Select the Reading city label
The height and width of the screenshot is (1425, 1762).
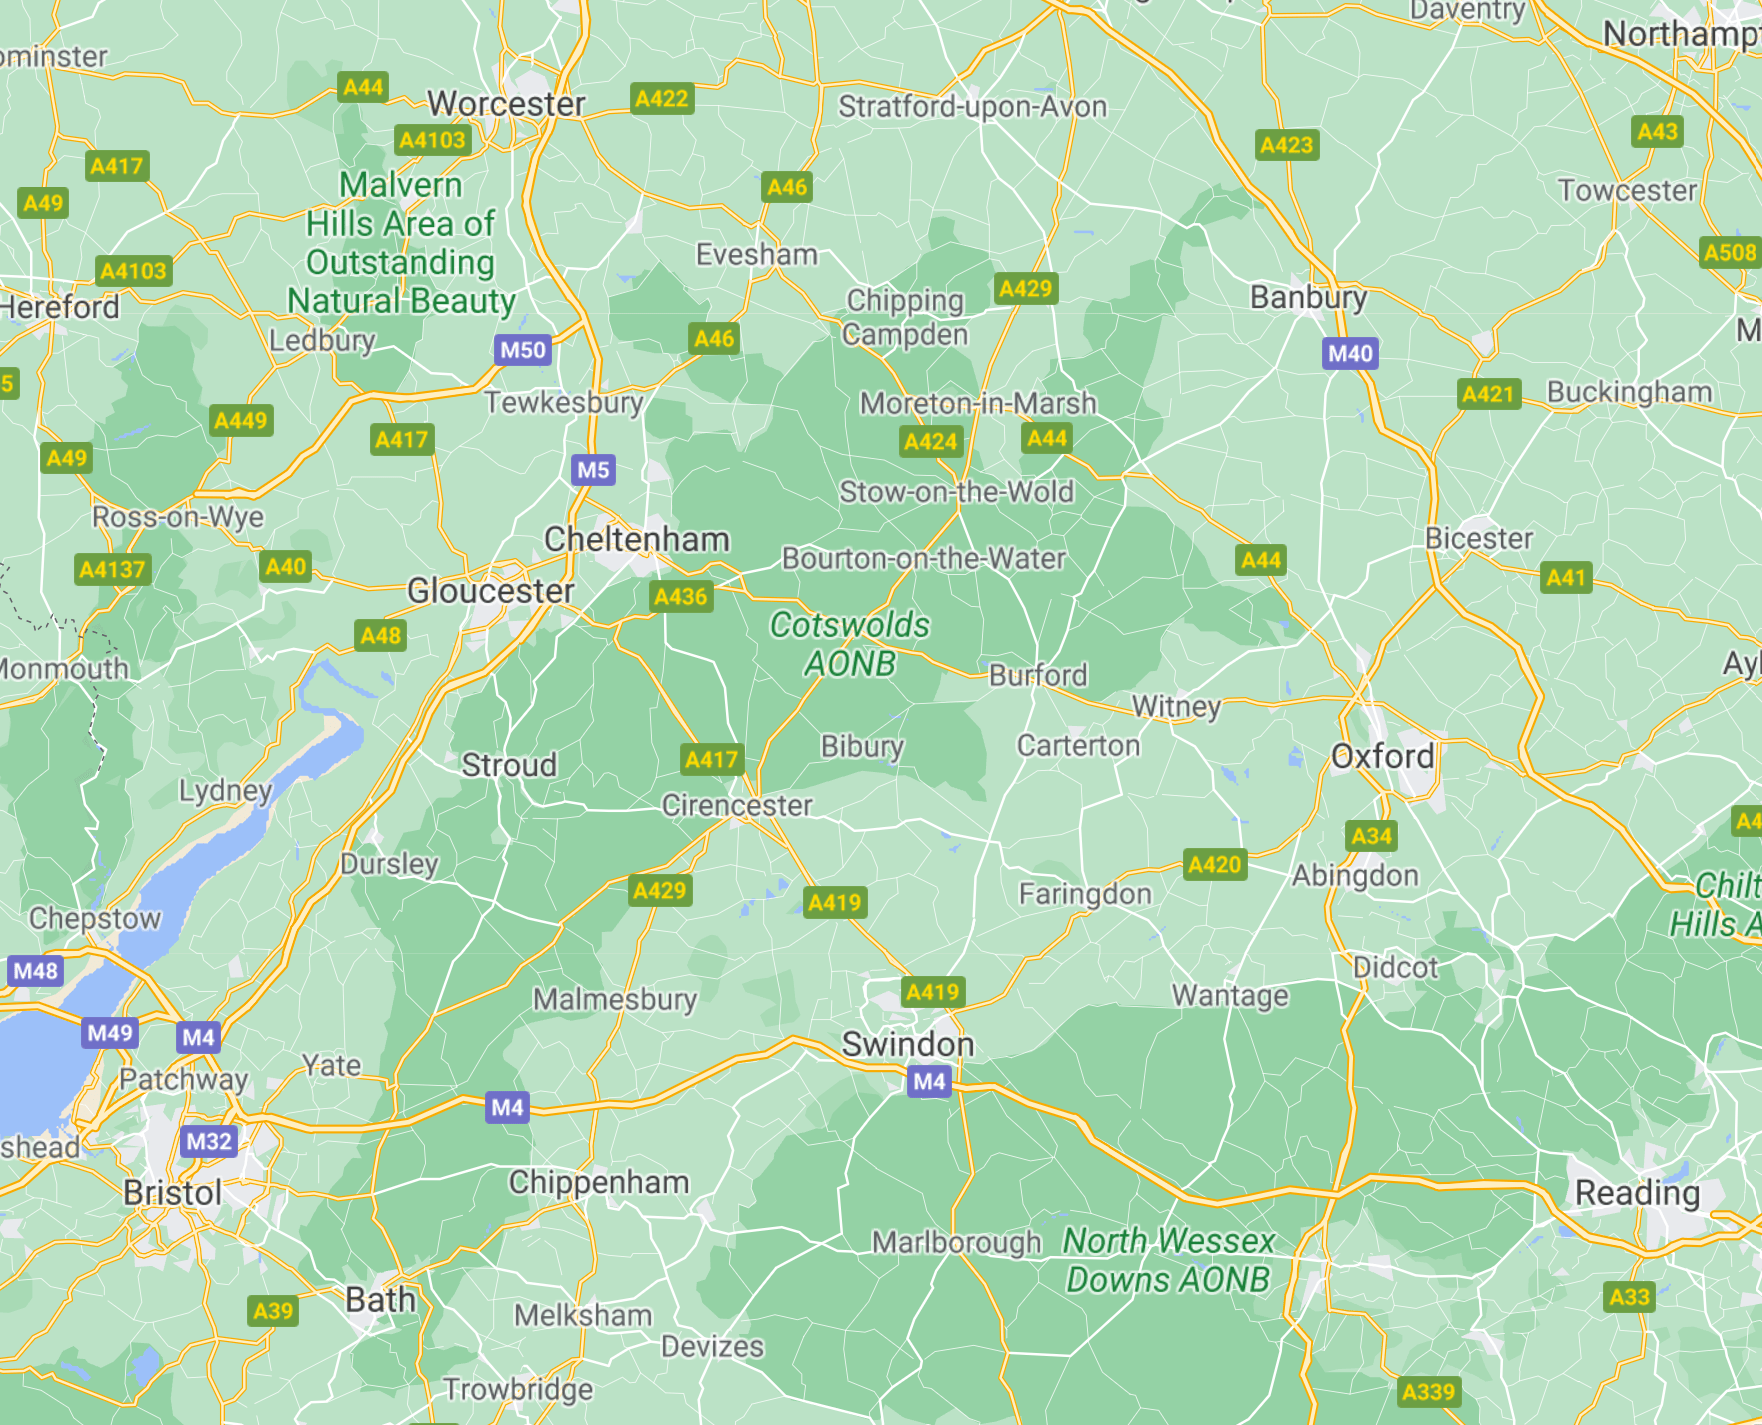click(1638, 1192)
